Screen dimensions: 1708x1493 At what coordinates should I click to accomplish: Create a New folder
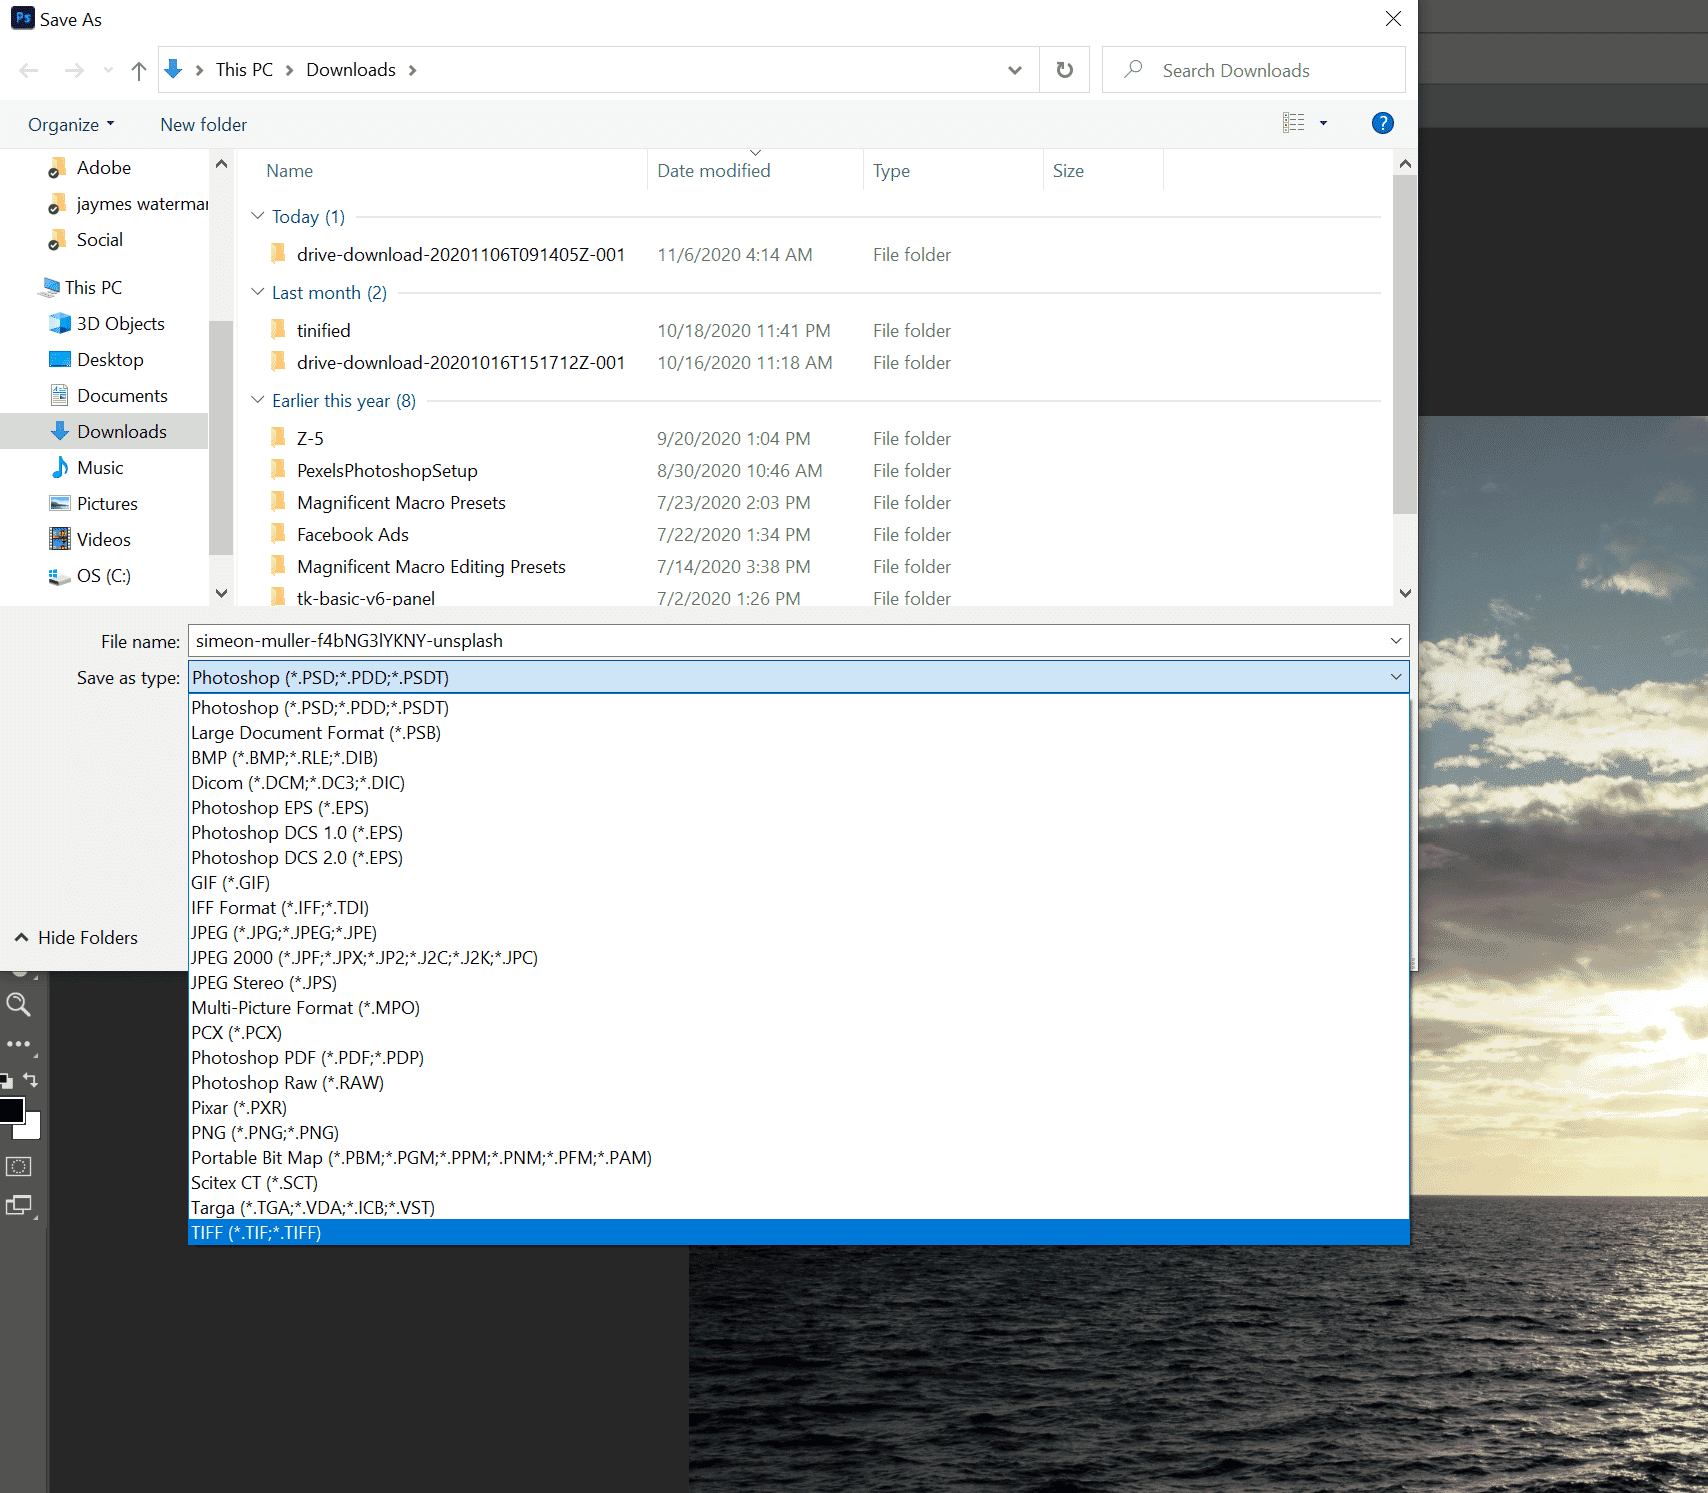(203, 123)
